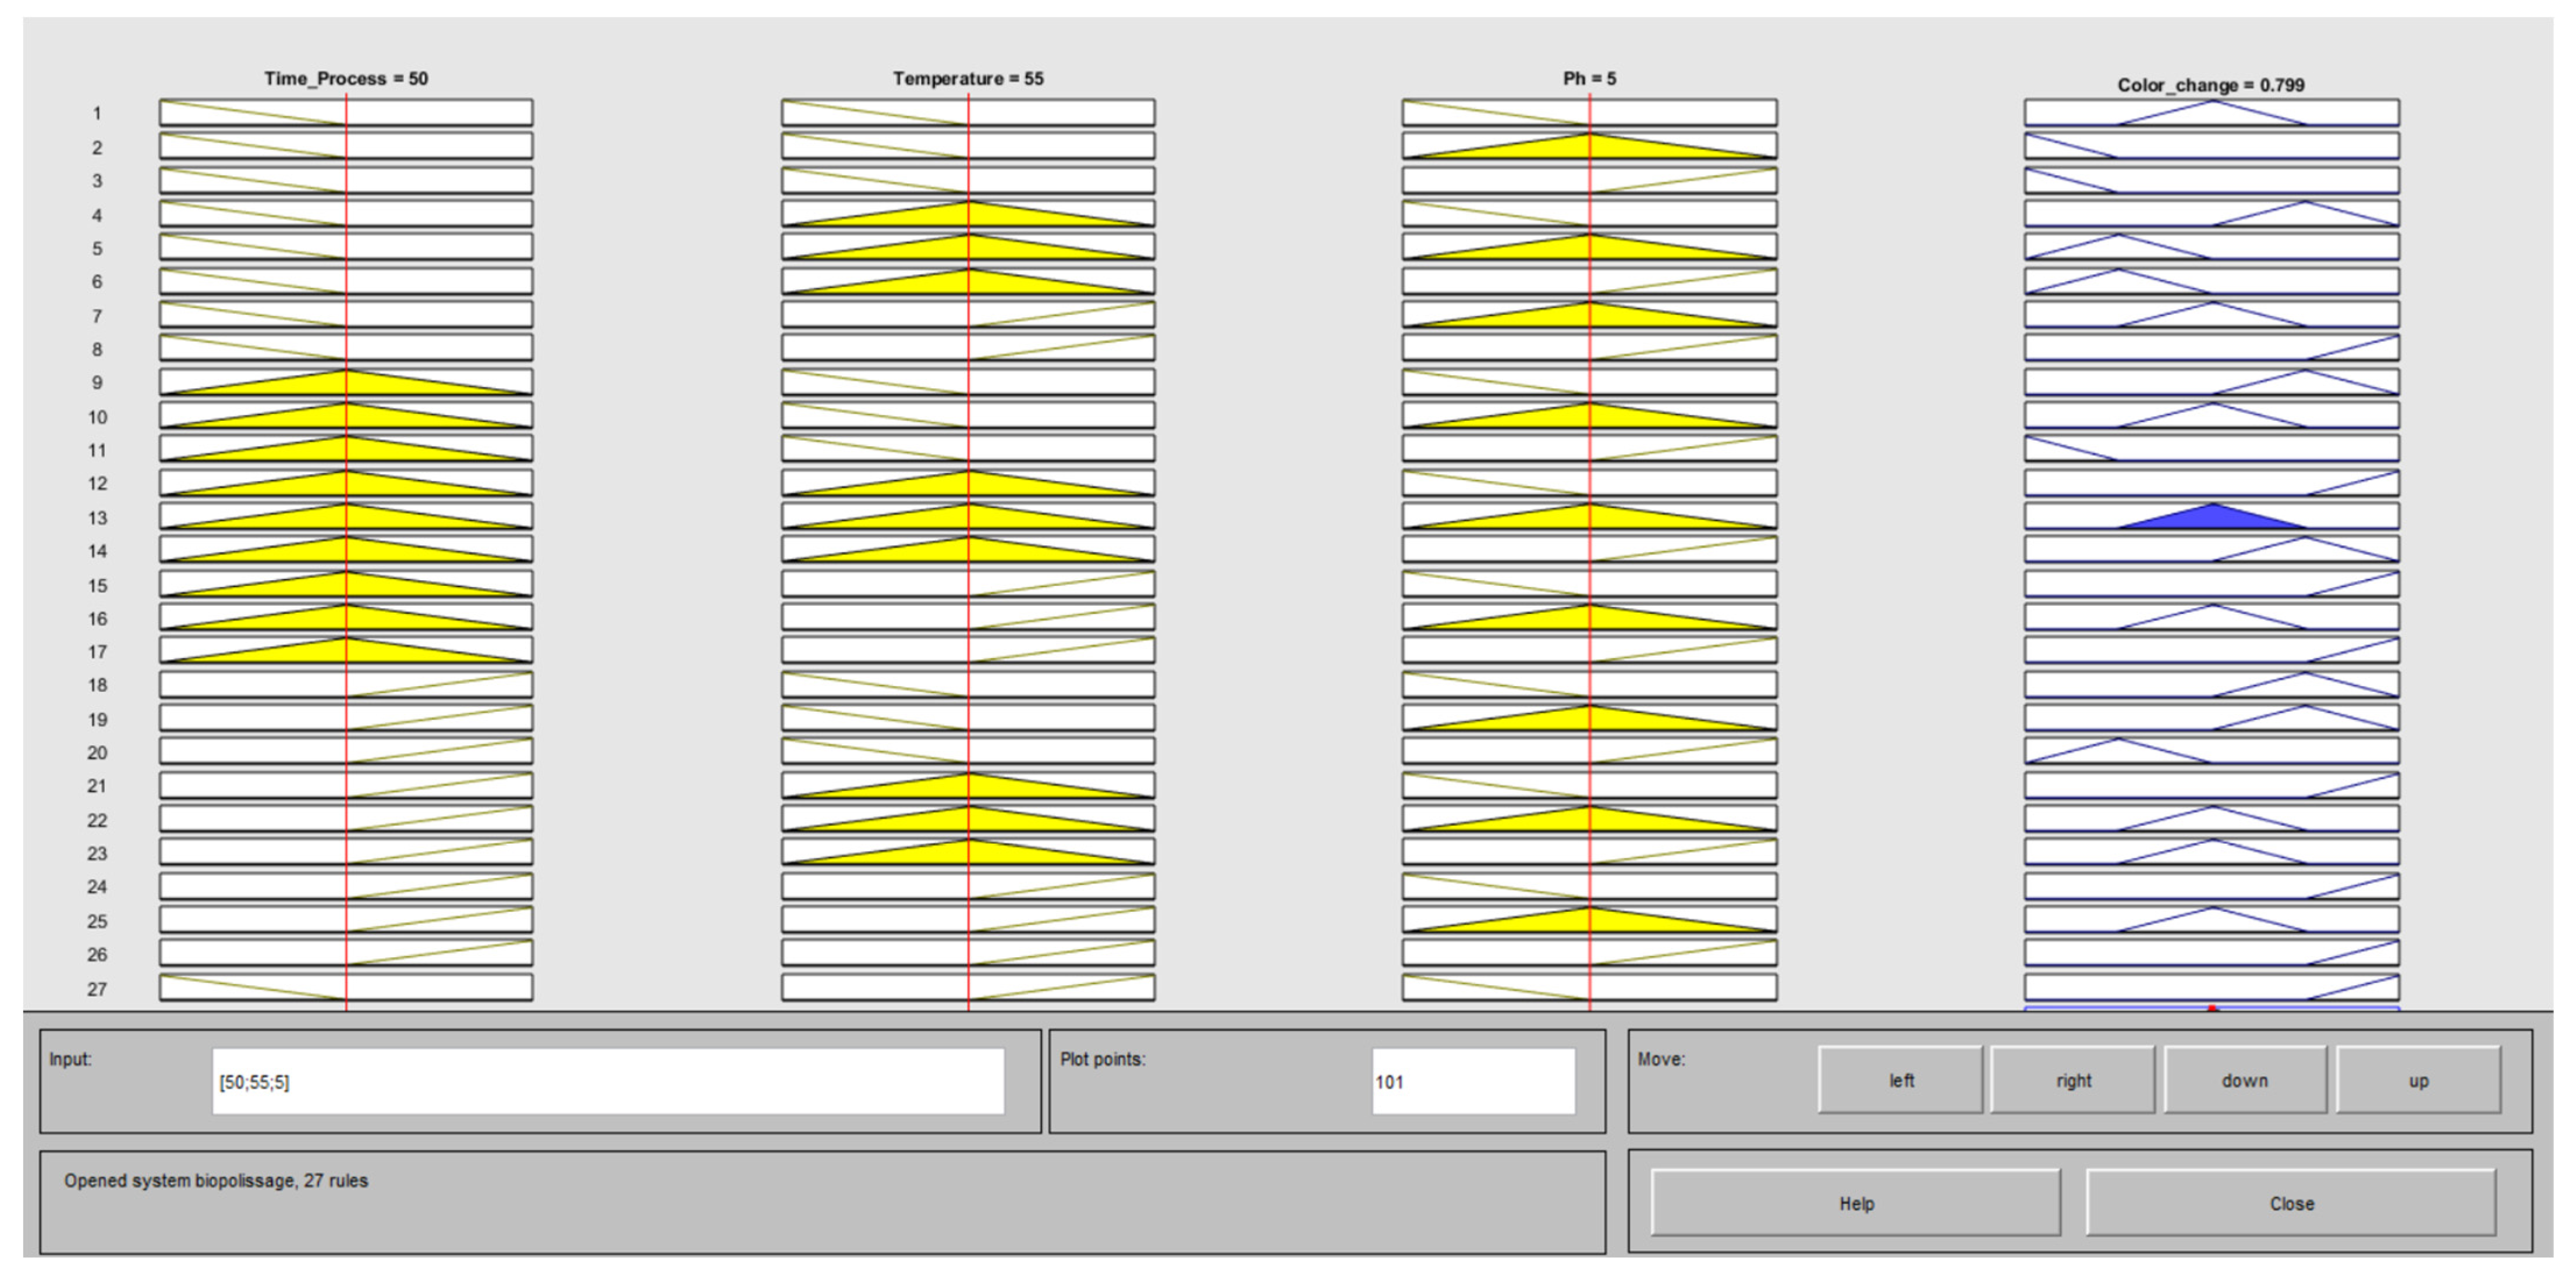The height and width of the screenshot is (1275, 2576).
Task: Click the left move button
Action: tap(1900, 1080)
